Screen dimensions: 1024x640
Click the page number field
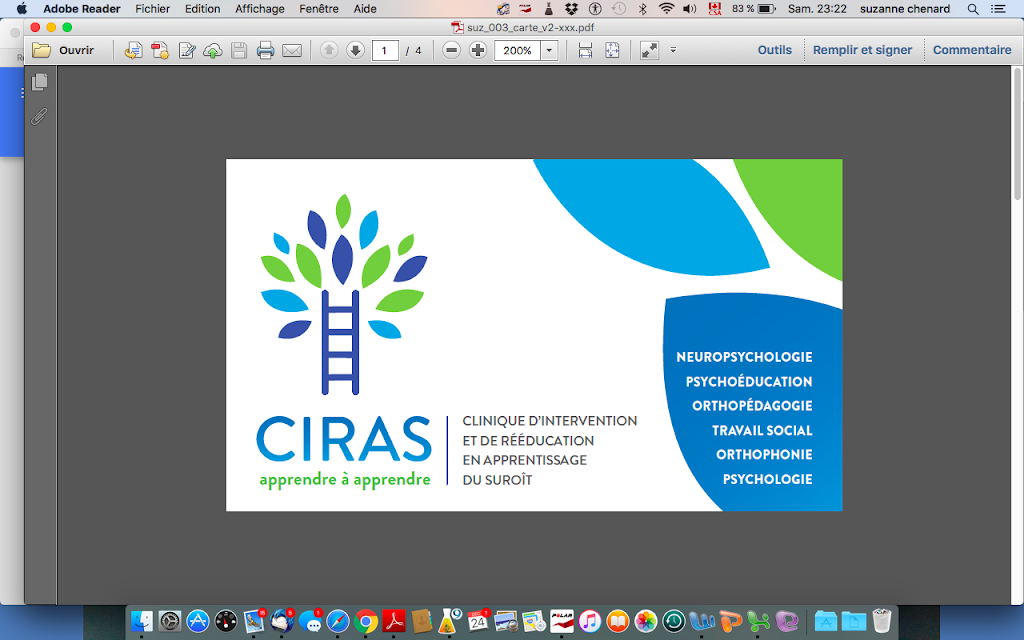coord(385,50)
